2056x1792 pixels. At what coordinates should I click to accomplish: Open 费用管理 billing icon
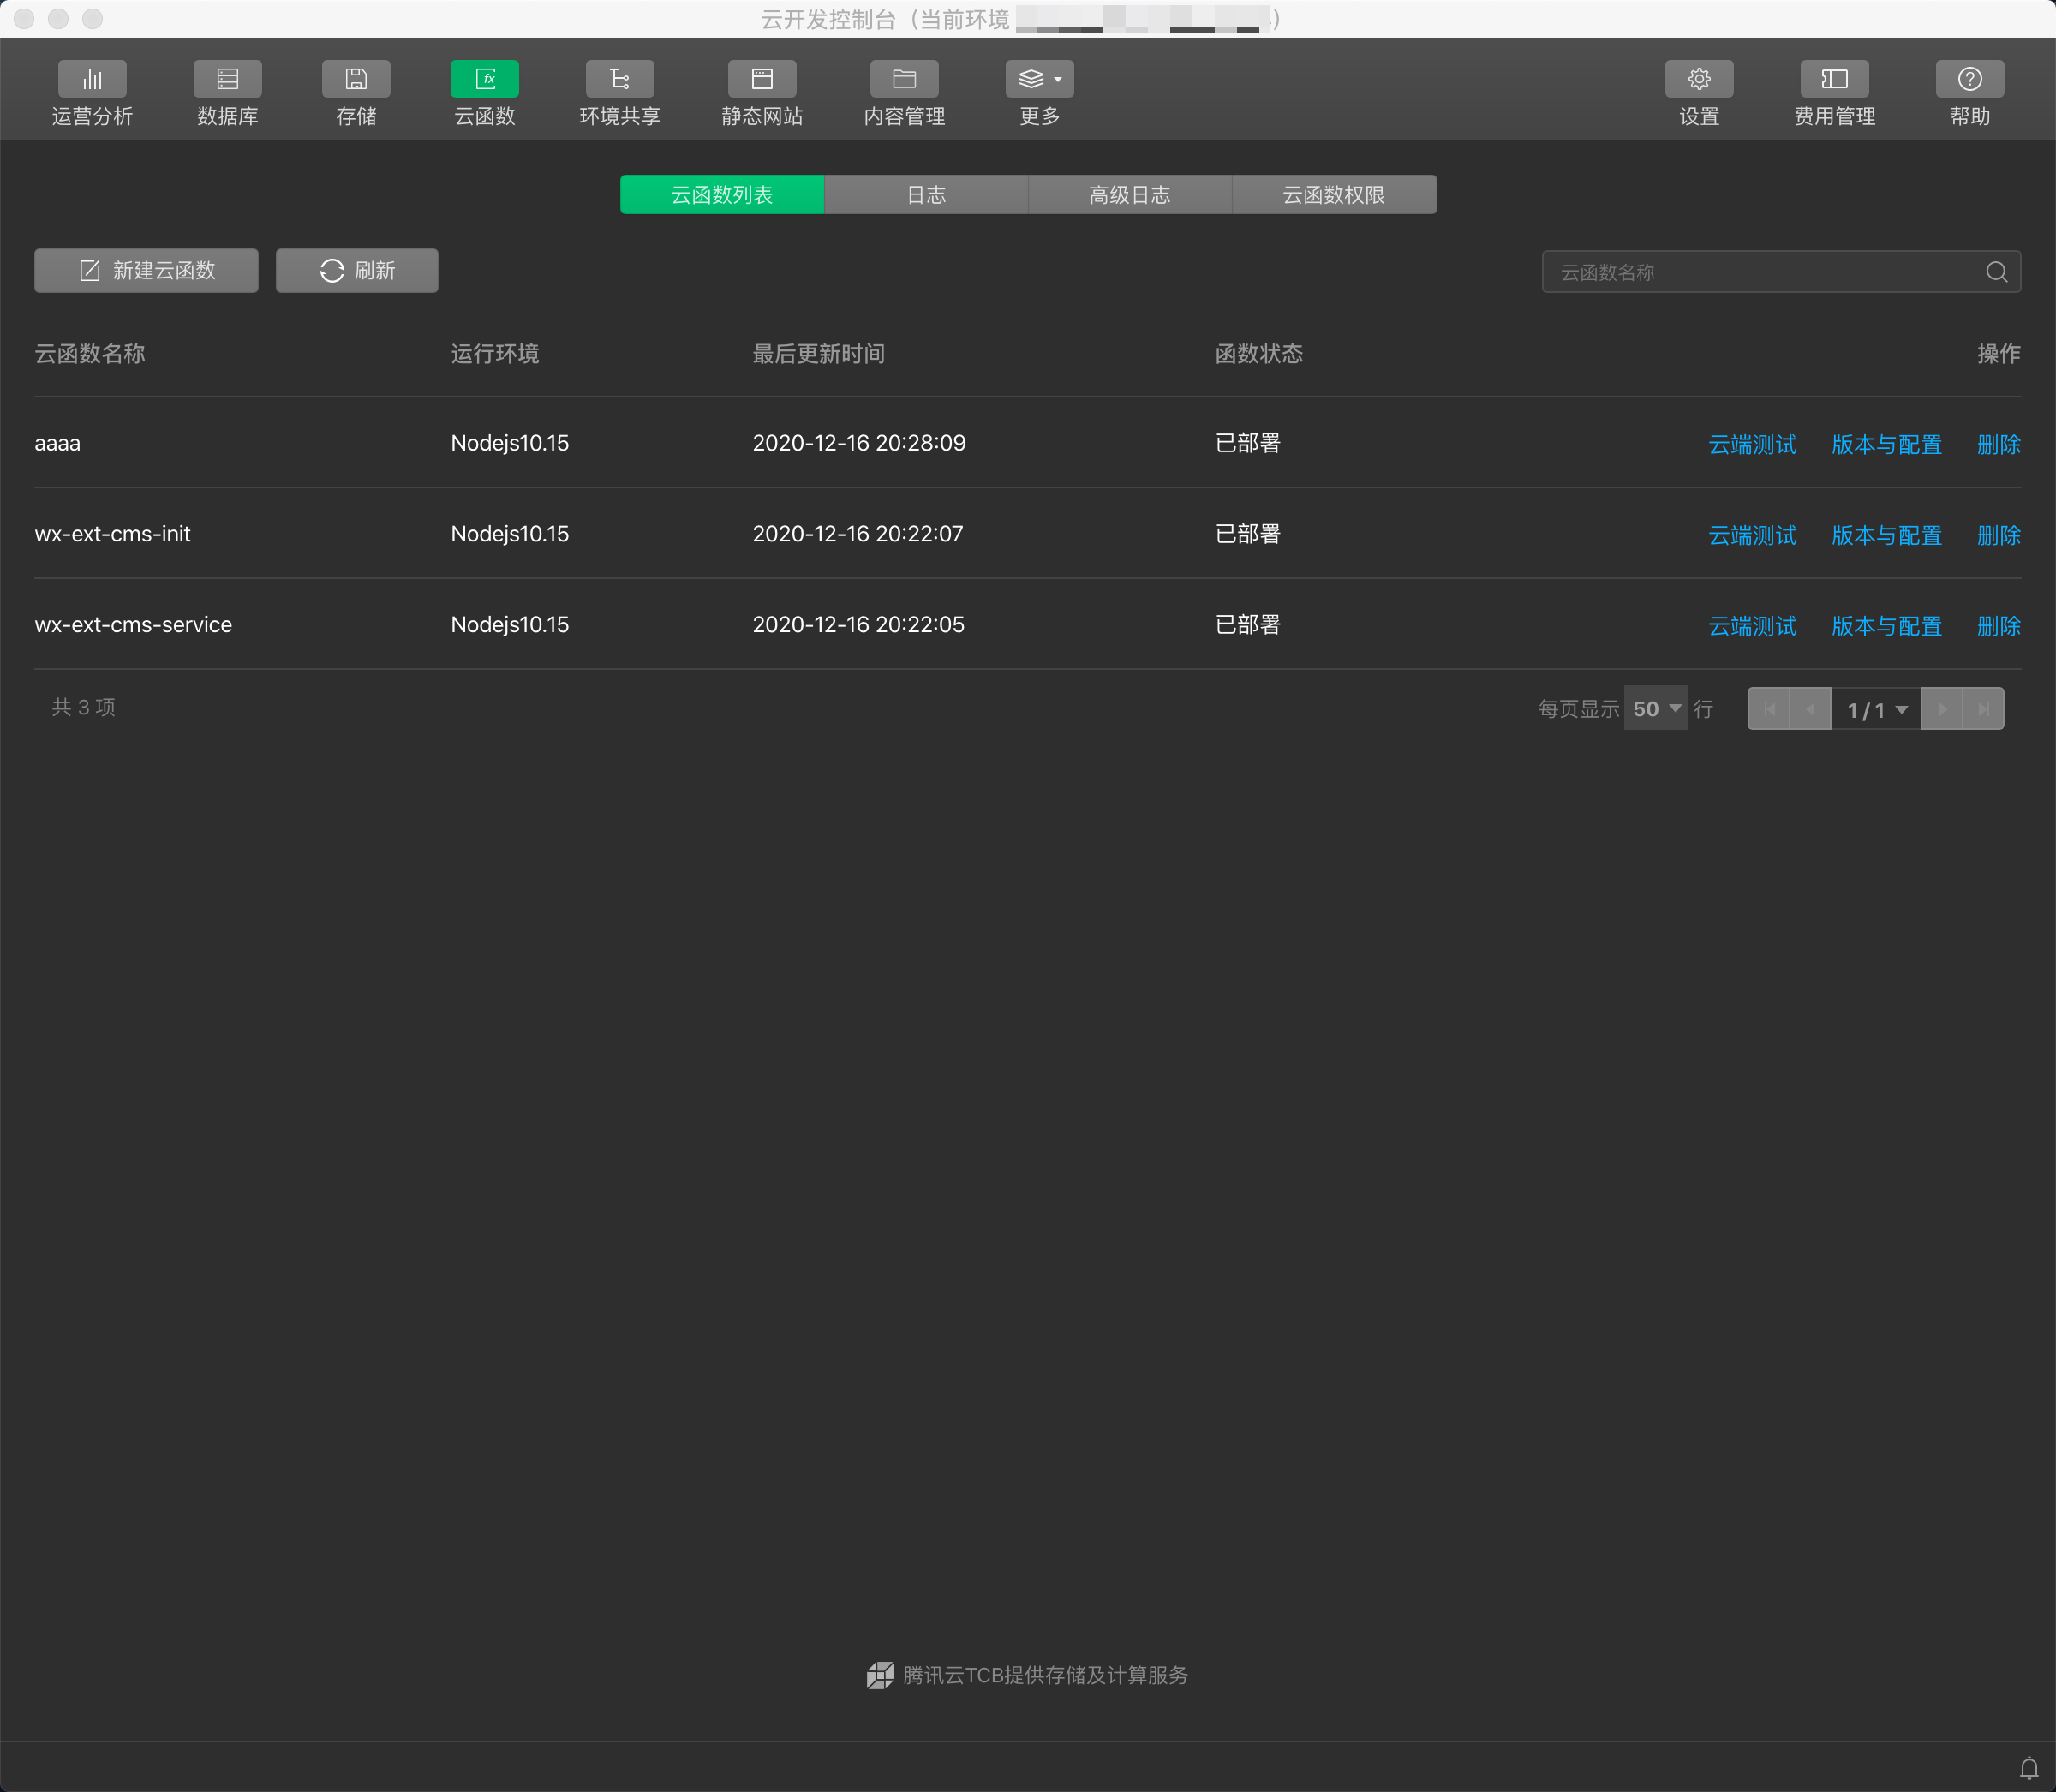coord(1834,80)
